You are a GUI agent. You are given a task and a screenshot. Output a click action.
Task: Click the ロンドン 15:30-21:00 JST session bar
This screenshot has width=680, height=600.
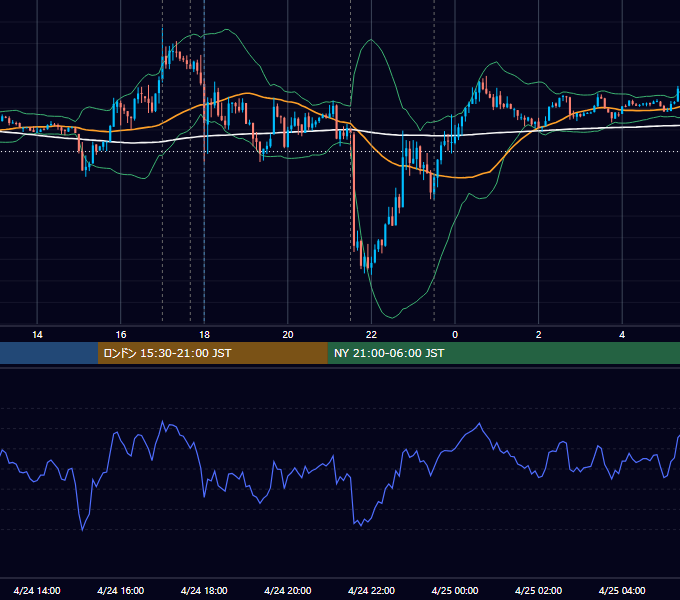[x=212, y=353]
